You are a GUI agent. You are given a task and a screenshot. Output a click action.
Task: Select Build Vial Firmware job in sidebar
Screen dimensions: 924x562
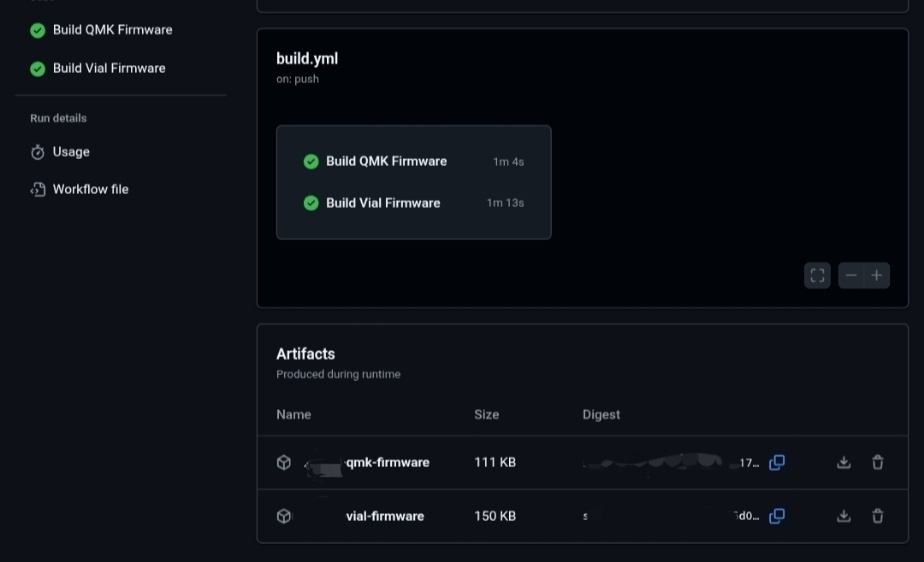[x=109, y=68]
